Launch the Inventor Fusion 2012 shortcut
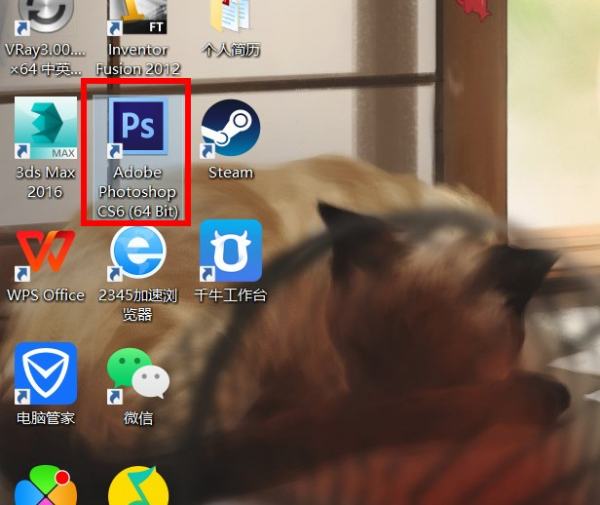Screen dimensions: 600x505 pos(138,17)
